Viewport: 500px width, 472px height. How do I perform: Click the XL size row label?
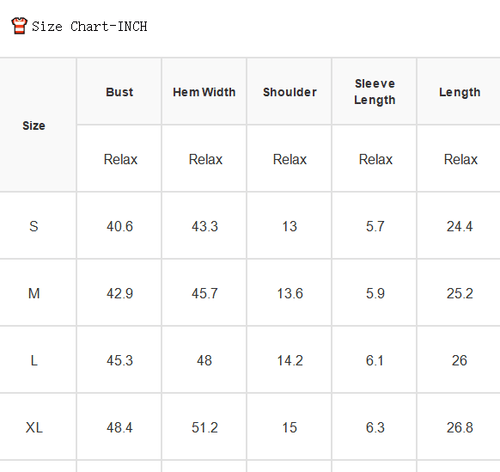34,427
